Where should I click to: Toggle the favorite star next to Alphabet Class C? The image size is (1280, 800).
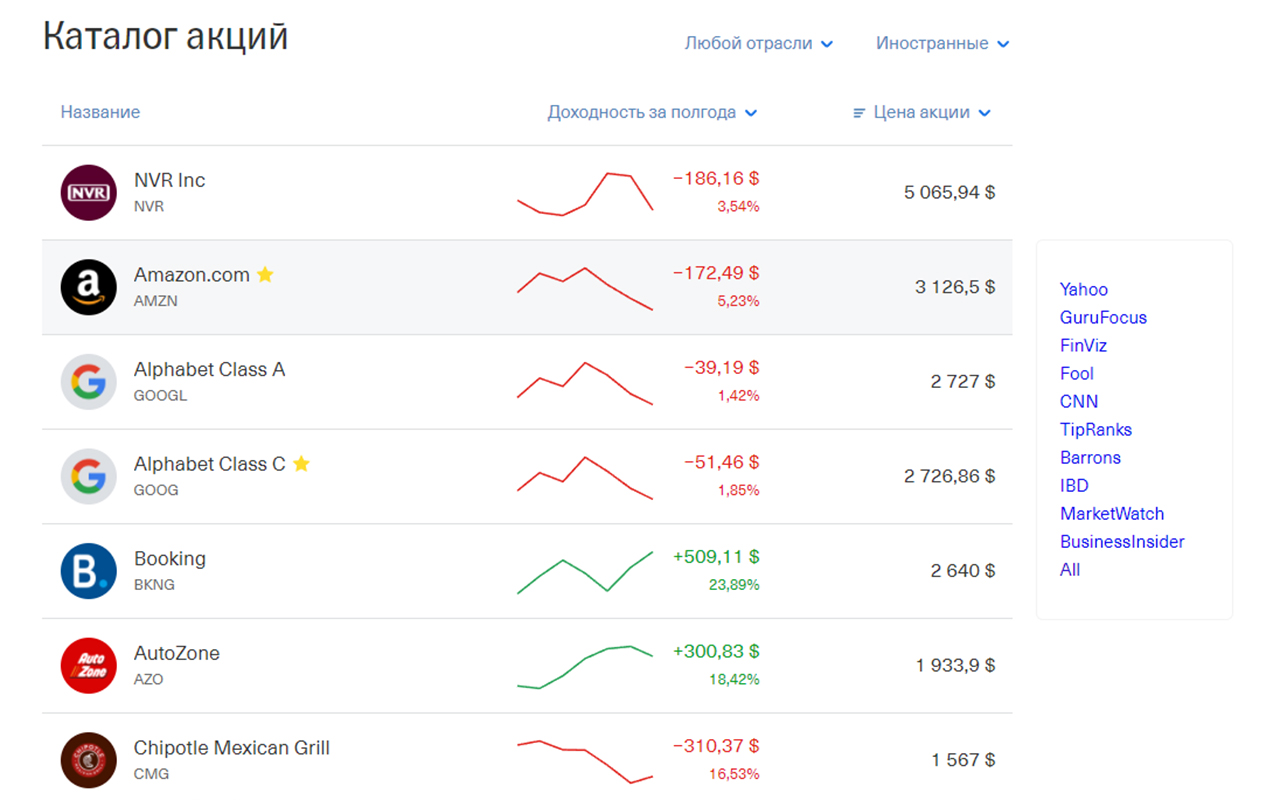(x=301, y=464)
